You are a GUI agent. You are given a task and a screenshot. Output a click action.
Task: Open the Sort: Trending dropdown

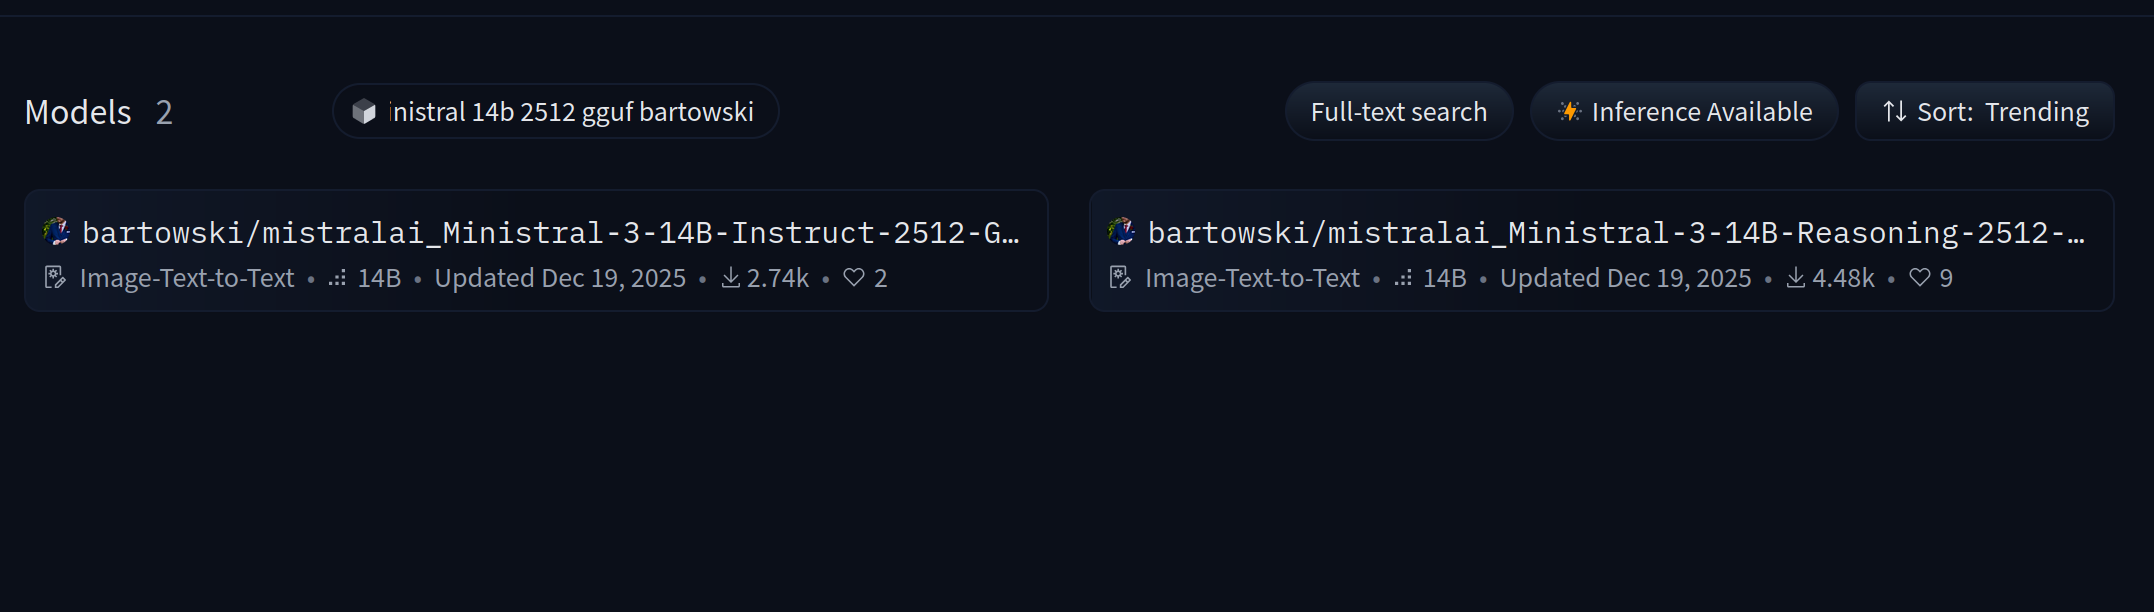pyautogui.click(x=1985, y=112)
